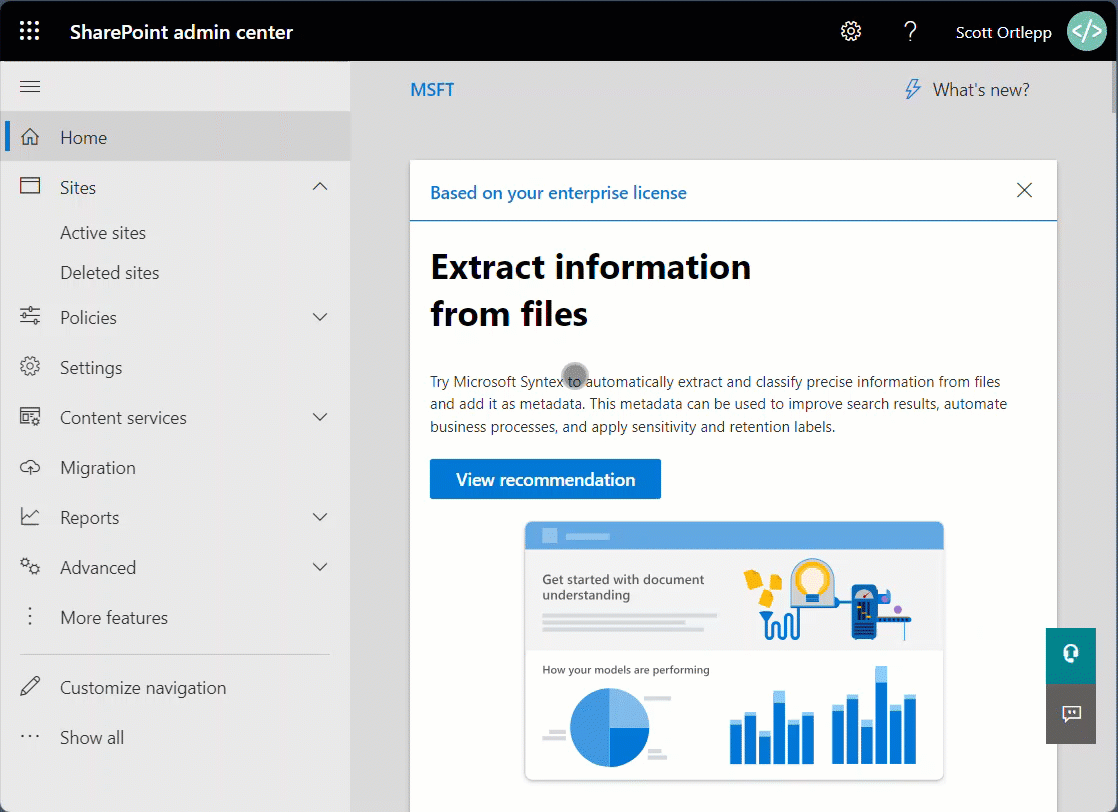Open Deleted sites page
This screenshot has width=1118, height=812.
(110, 273)
